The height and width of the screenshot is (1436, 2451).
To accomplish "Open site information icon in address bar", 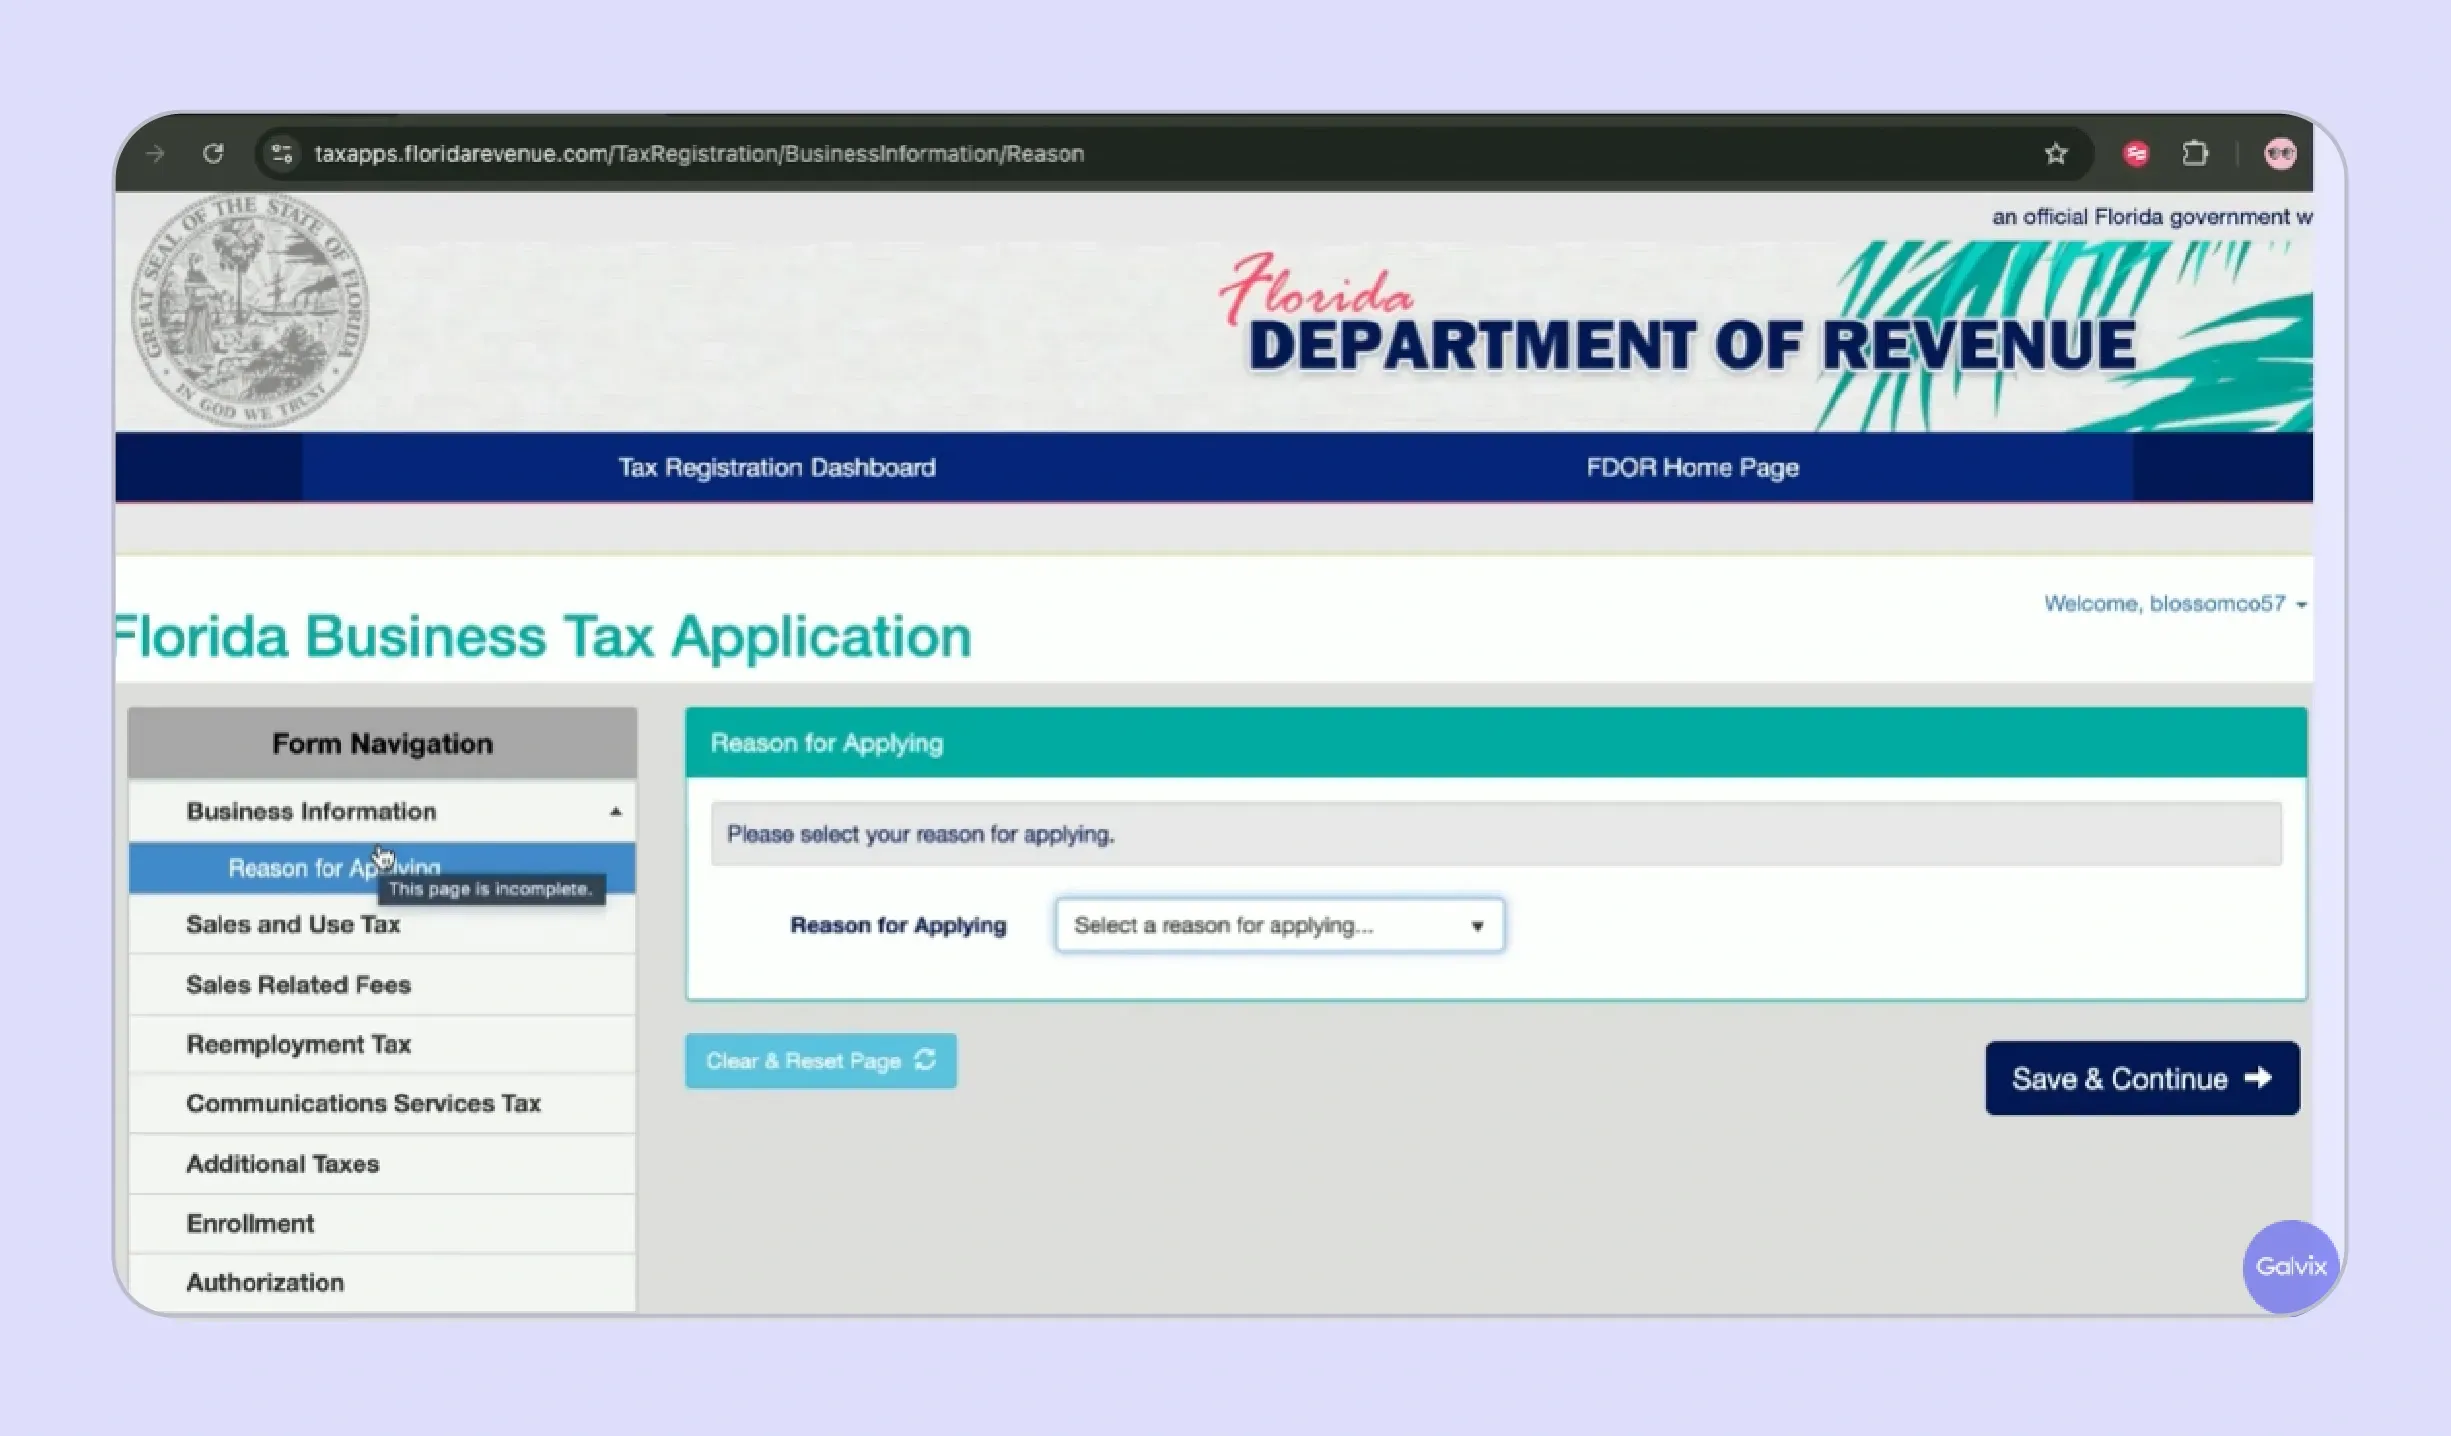I will tap(282, 153).
